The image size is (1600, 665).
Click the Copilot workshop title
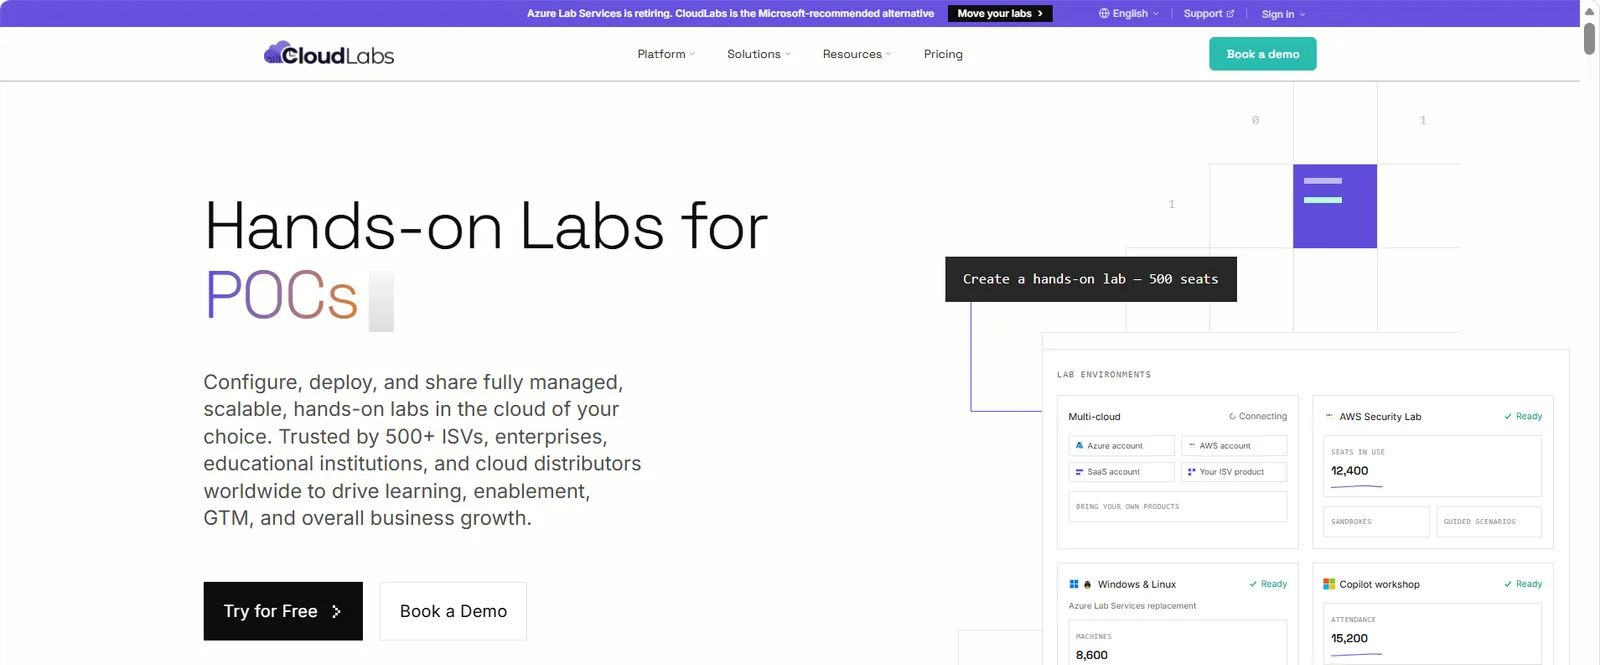1380,584
